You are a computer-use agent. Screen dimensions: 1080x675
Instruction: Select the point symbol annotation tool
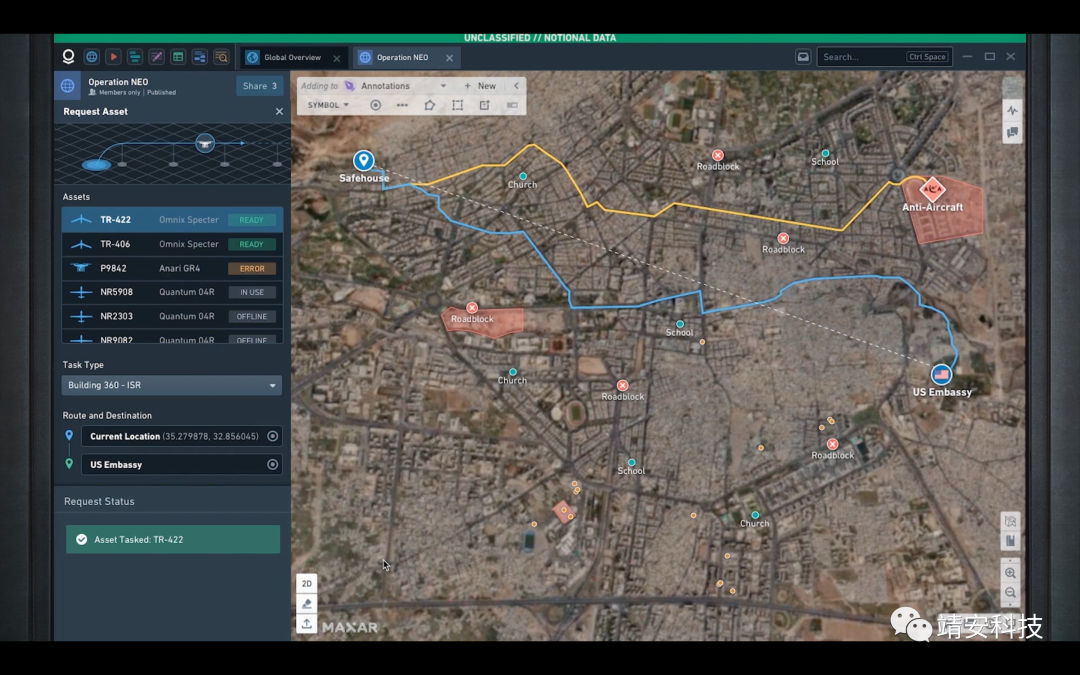(375, 105)
